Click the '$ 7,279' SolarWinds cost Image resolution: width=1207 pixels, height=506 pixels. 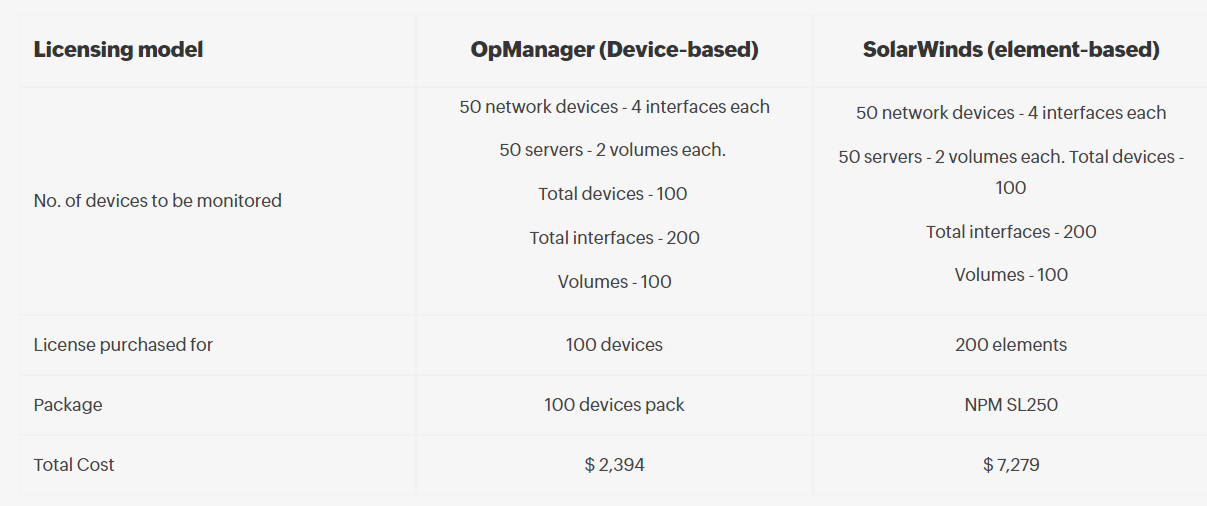[1010, 465]
